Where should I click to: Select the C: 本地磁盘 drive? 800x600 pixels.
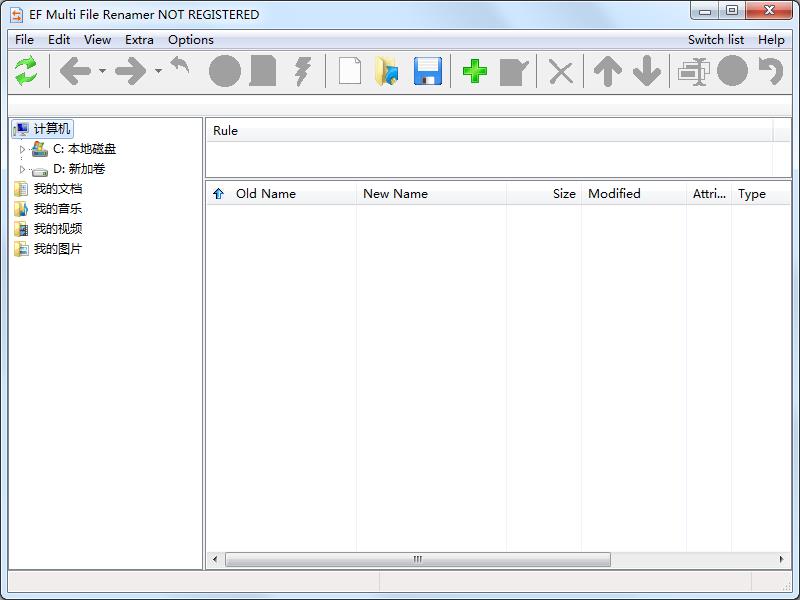(x=84, y=149)
